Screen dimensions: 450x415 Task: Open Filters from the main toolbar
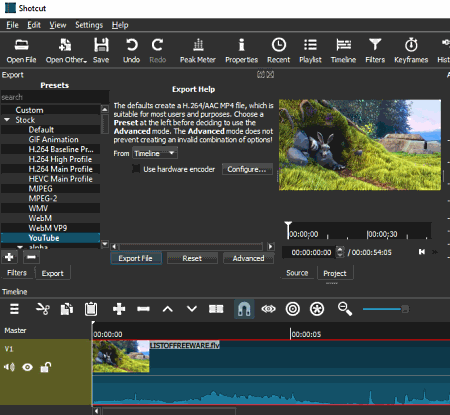point(375,51)
